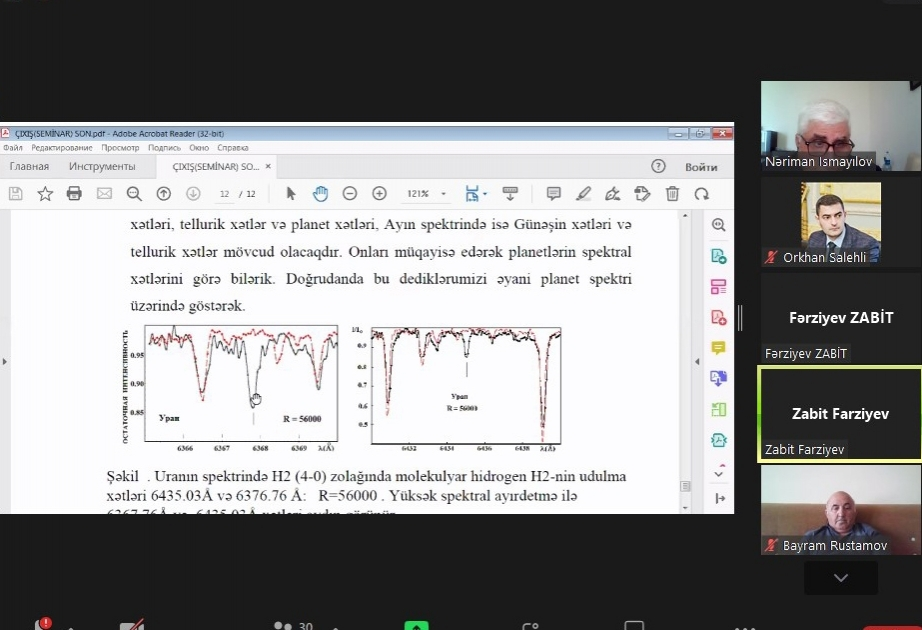Open the help question mark icon
Image resolution: width=922 pixels, height=630 pixels.
point(658,166)
